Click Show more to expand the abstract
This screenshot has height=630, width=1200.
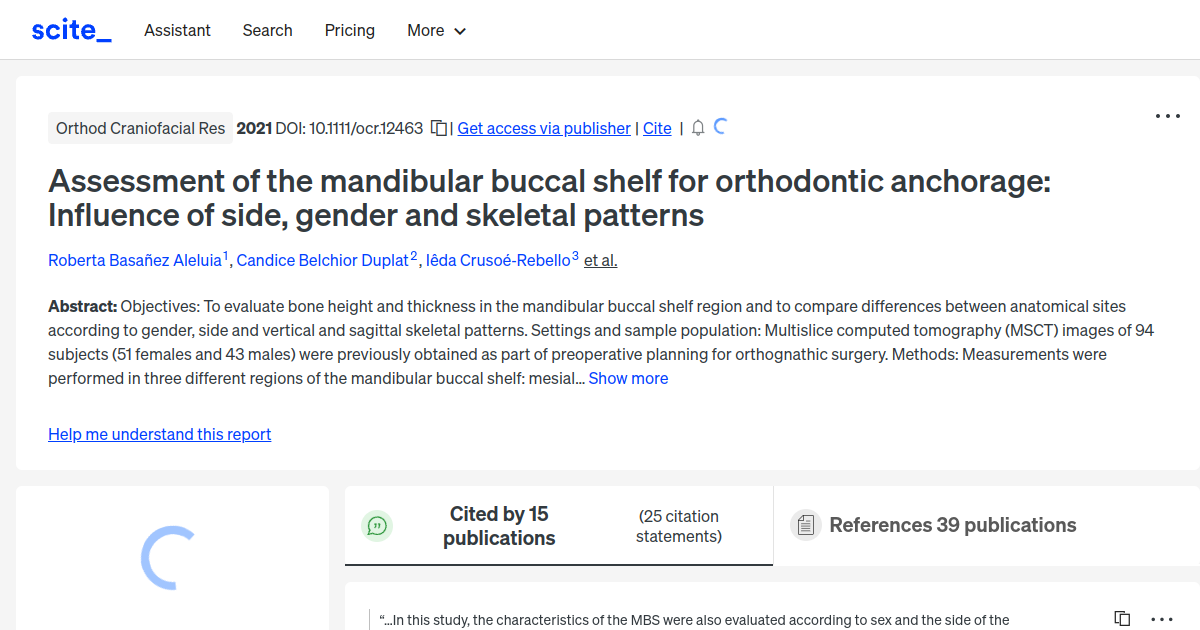click(x=628, y=378)
